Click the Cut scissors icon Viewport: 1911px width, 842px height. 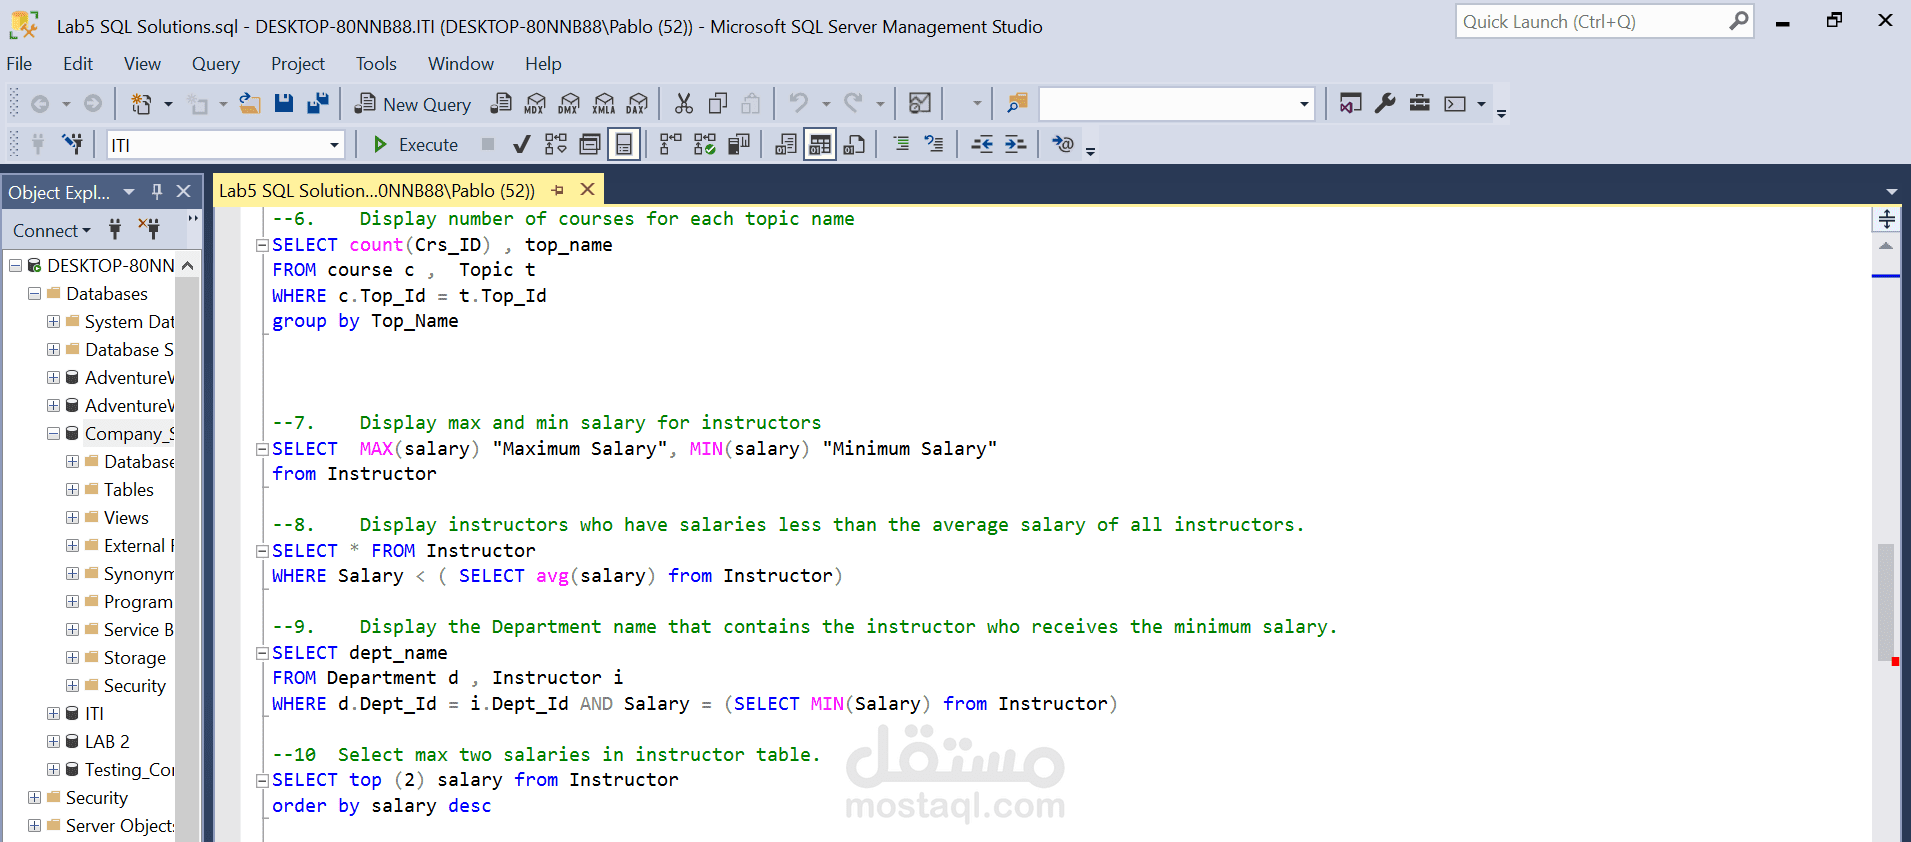click(684, 104)
